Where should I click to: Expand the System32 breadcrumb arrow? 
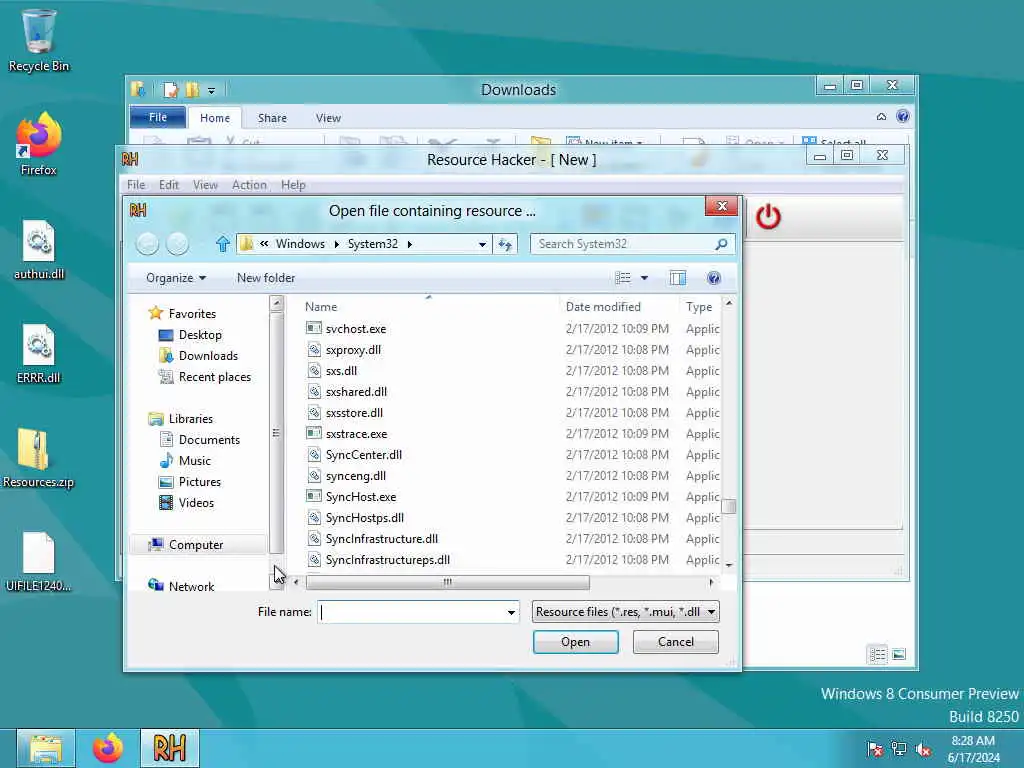point(409,244)
